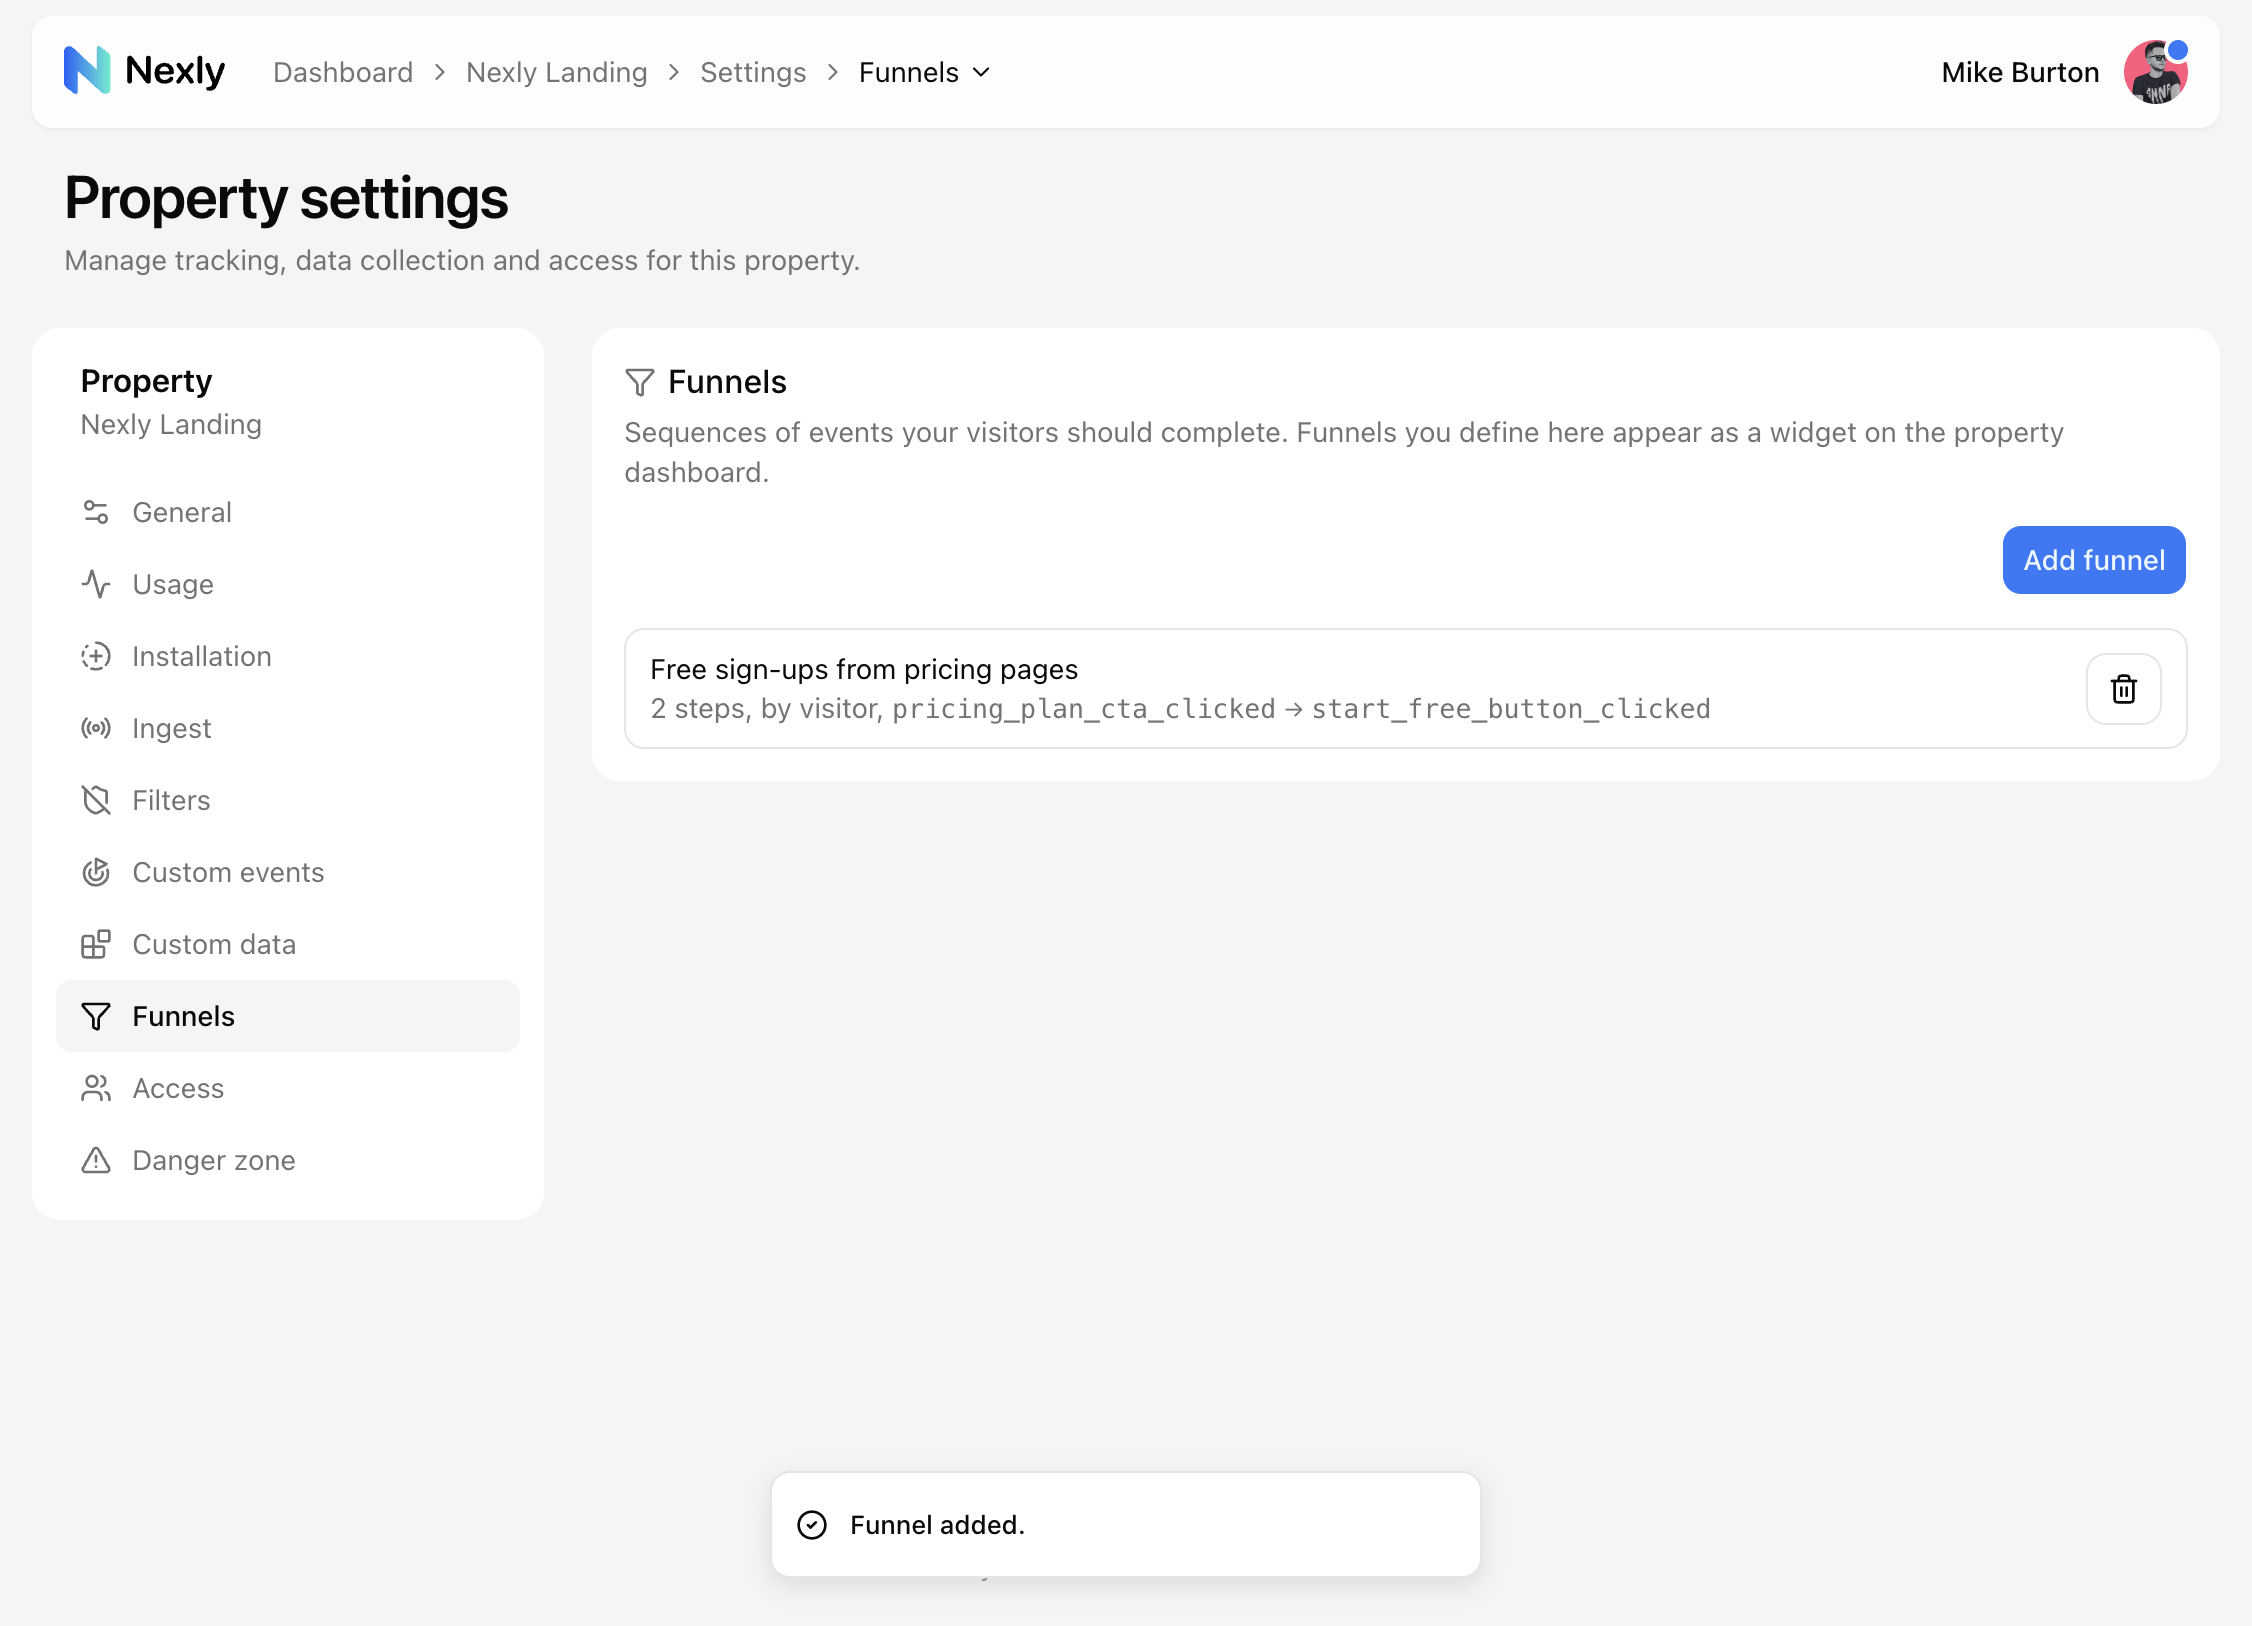Open the Usage settings section

[x=288, y=584]
